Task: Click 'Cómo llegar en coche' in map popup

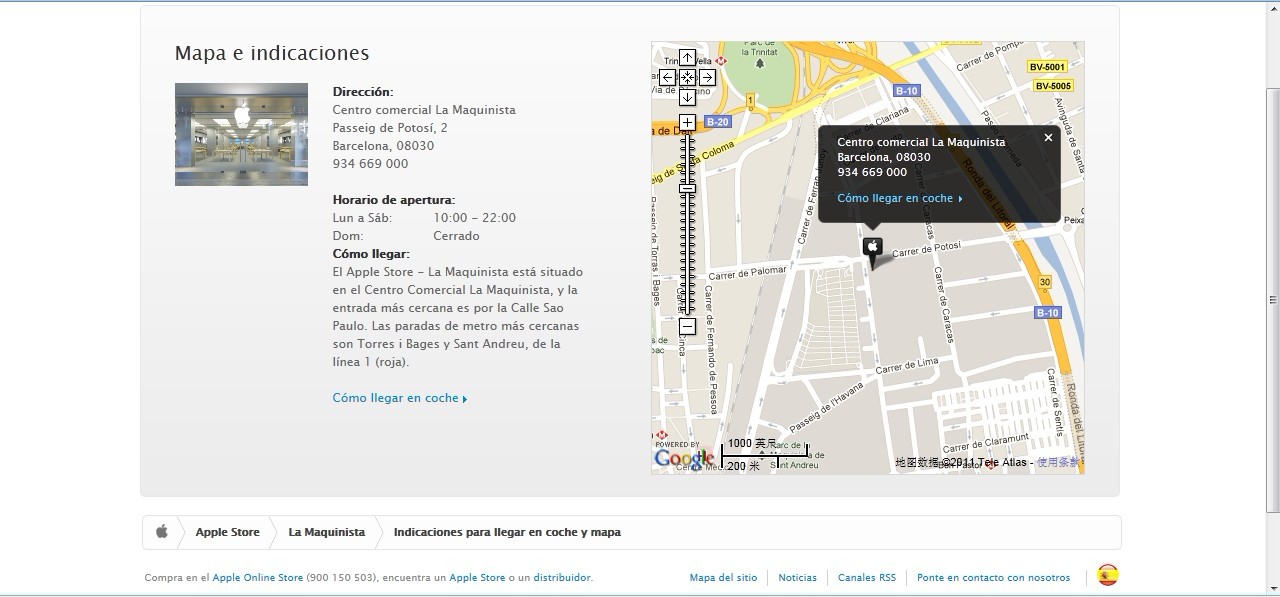Action: pos(898,198)
